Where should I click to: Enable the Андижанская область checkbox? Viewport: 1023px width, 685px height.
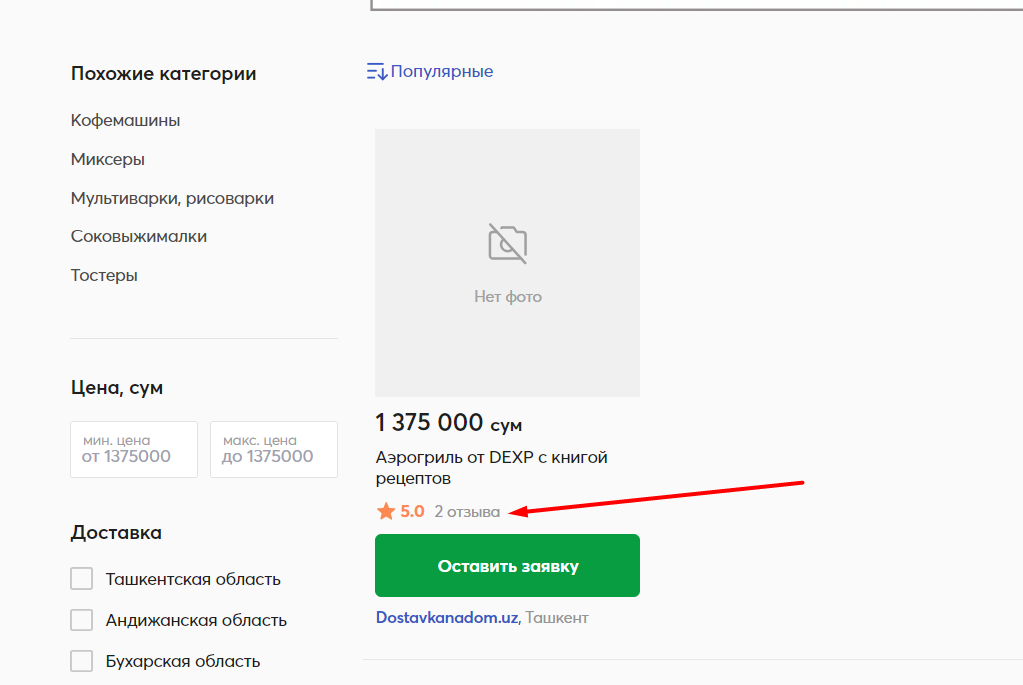pos(82,620)
